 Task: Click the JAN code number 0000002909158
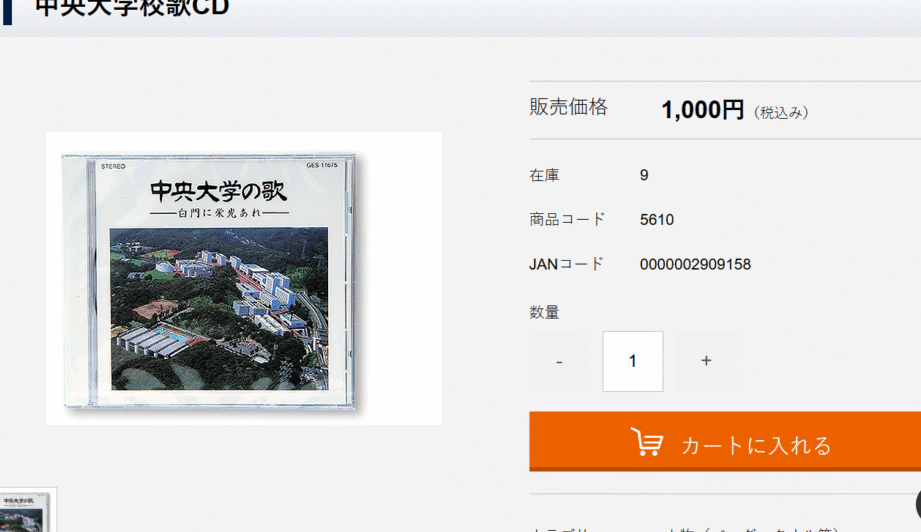pyautogui.click(x=695, y=264)
